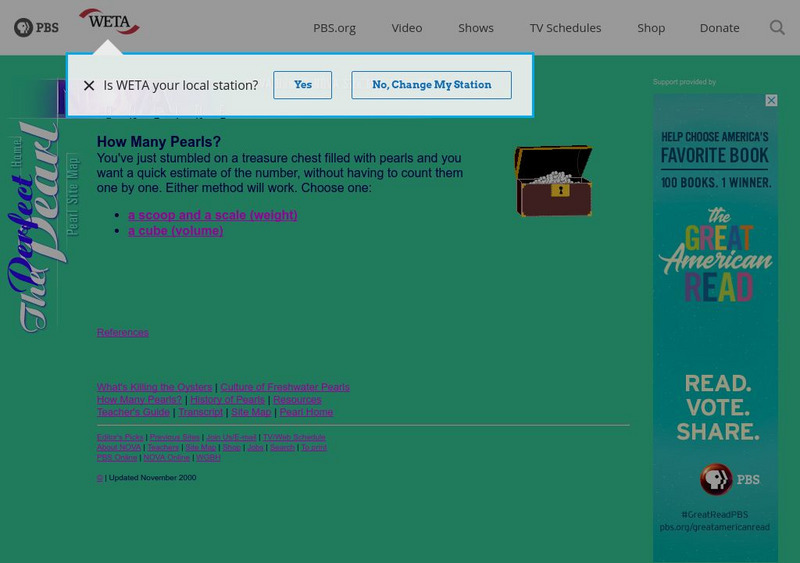Click the copyright symbol link
This screenshot has width=800, height=563.
[x=99, y=478]
